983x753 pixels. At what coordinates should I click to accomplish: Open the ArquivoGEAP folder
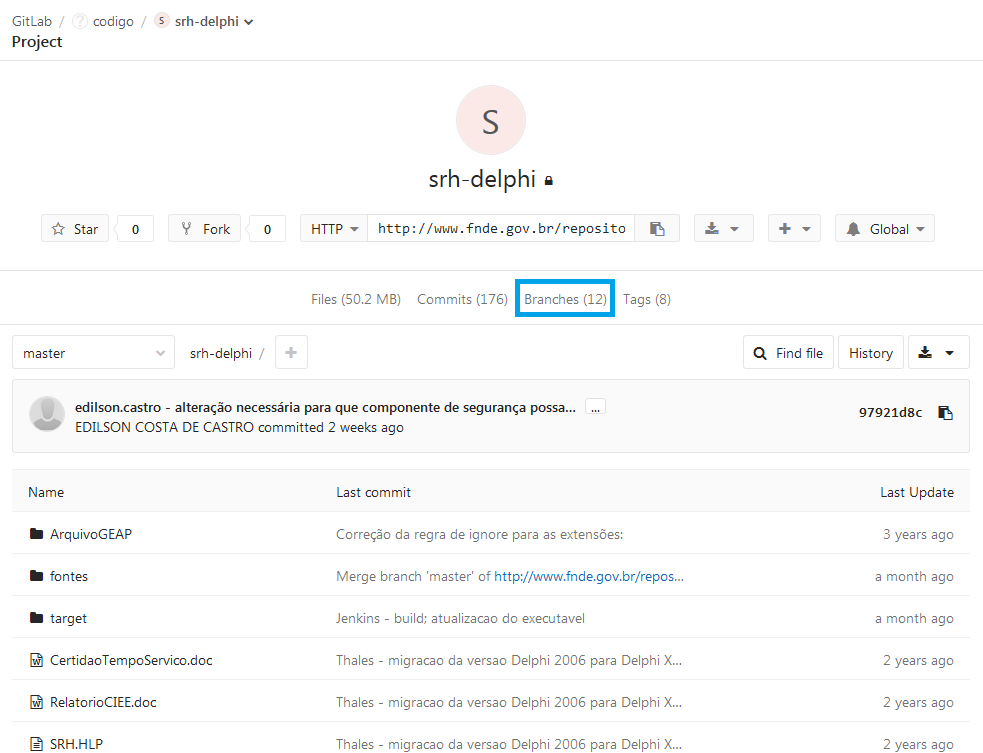[x=91, y=534]
